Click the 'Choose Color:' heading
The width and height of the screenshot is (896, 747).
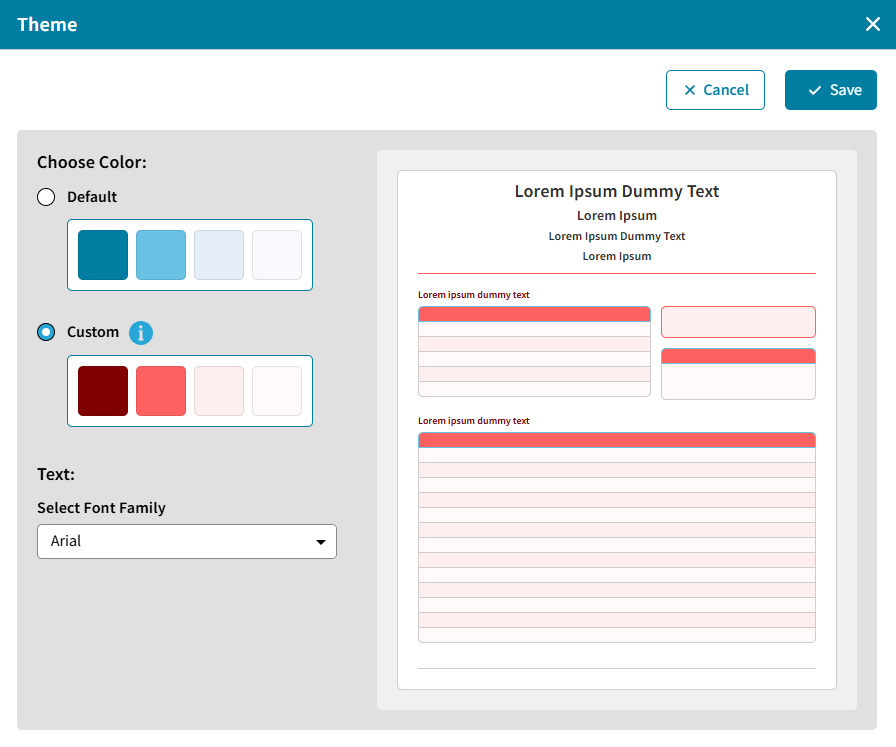[92, 162]
